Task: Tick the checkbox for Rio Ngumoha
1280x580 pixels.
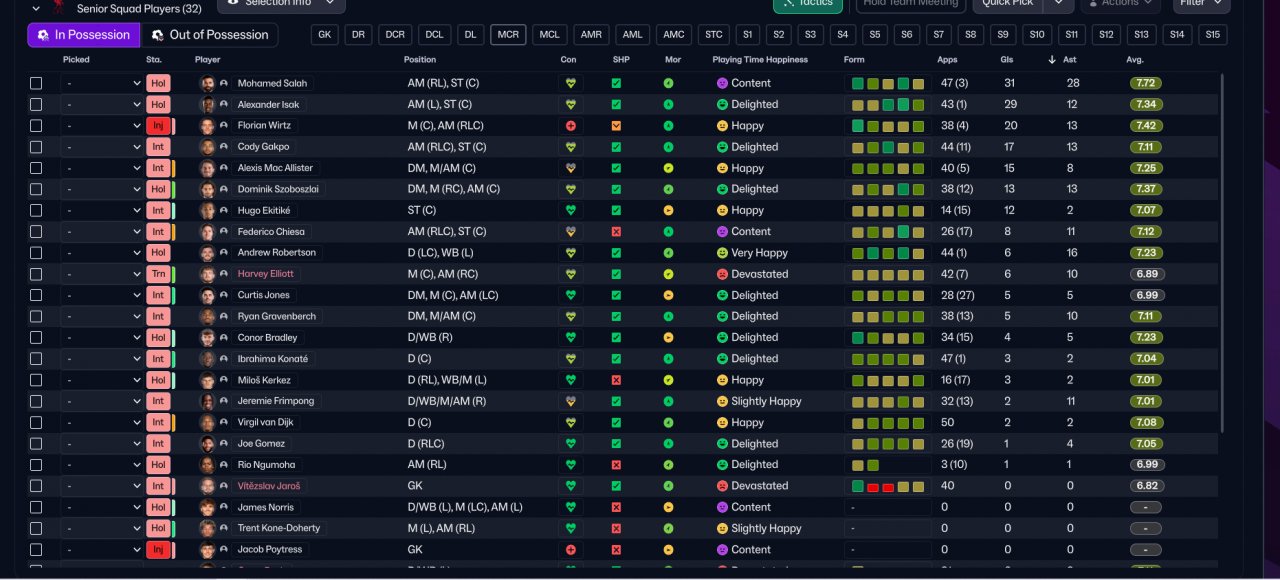Action: pos(36,465)
